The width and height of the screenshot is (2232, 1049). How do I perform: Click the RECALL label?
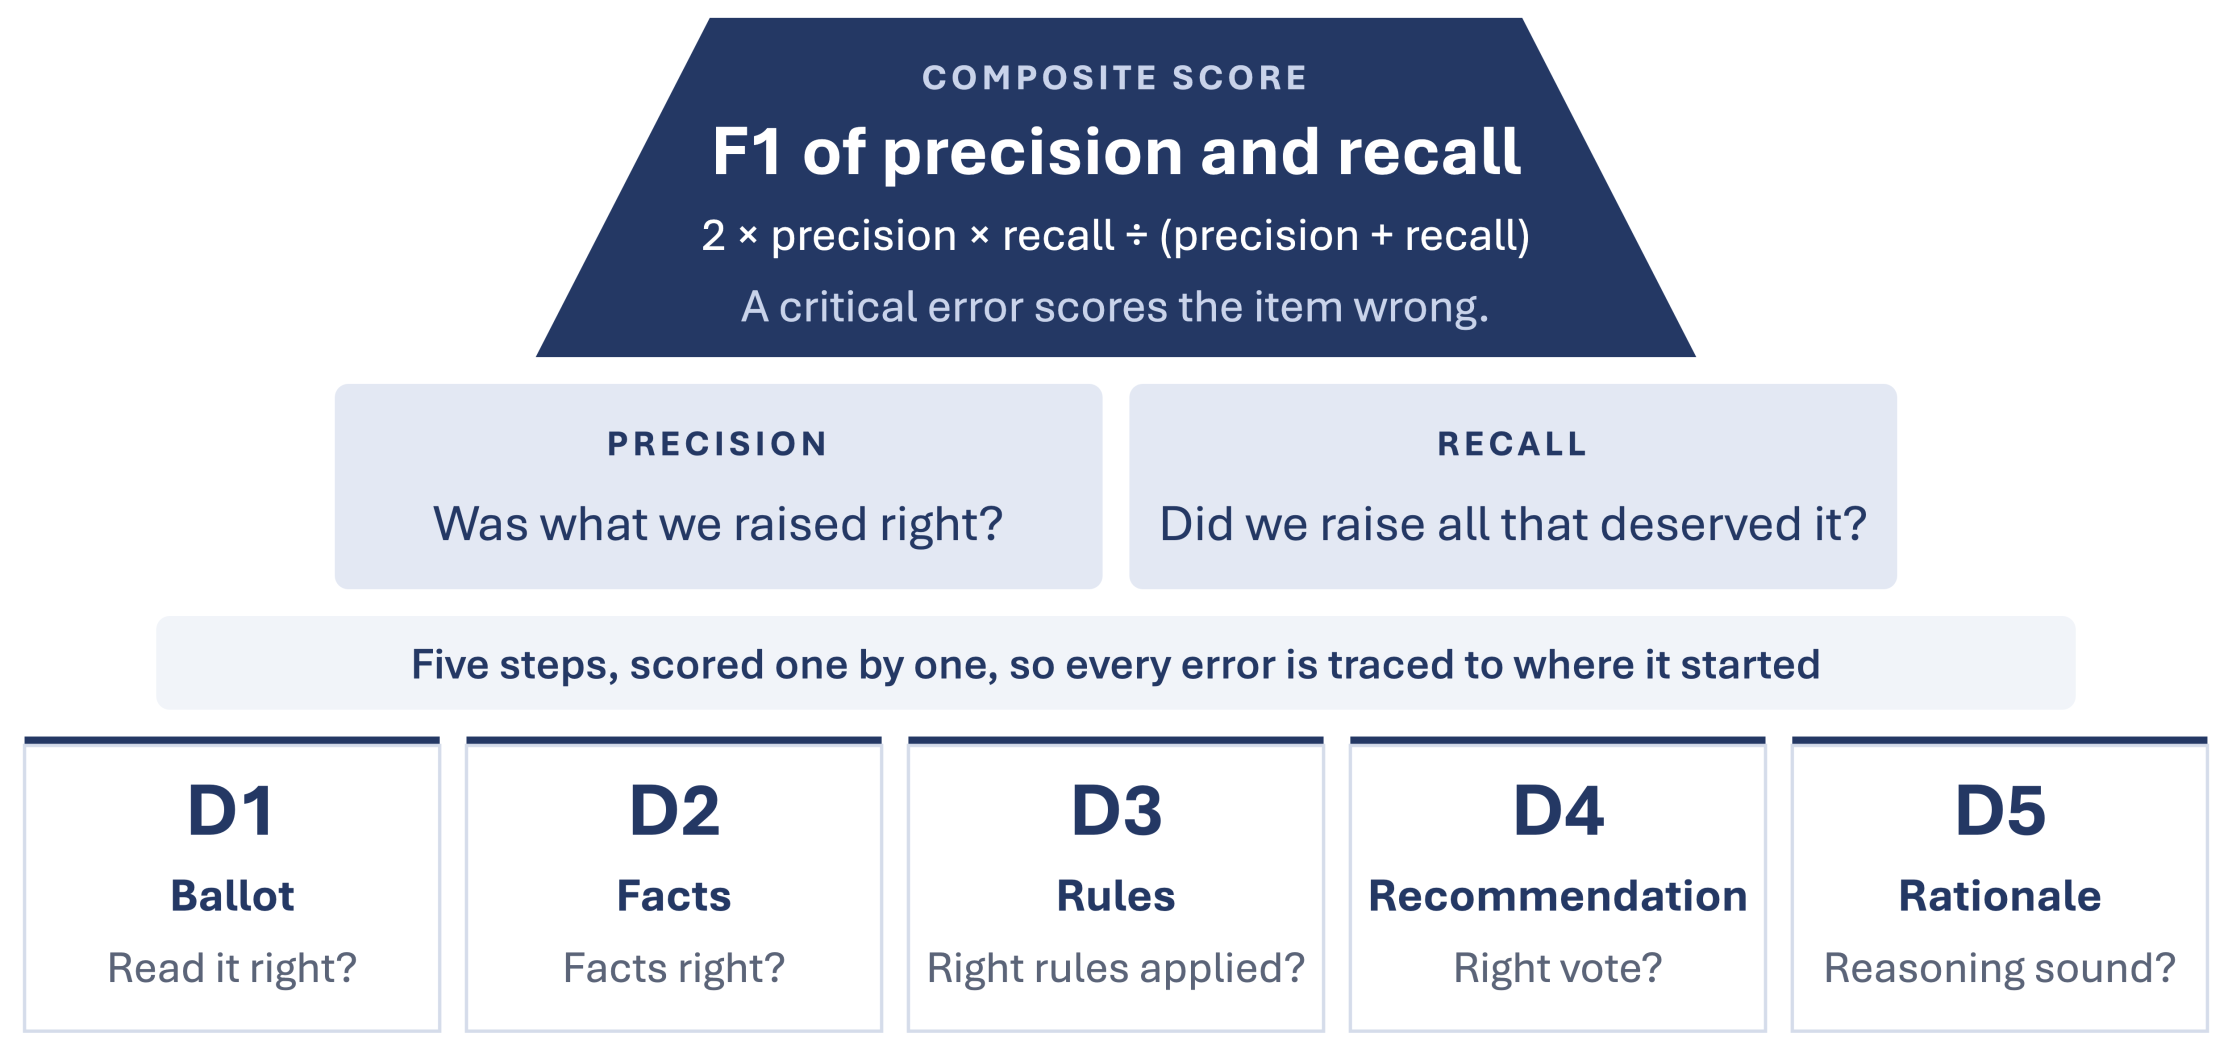coord(1512,444)
